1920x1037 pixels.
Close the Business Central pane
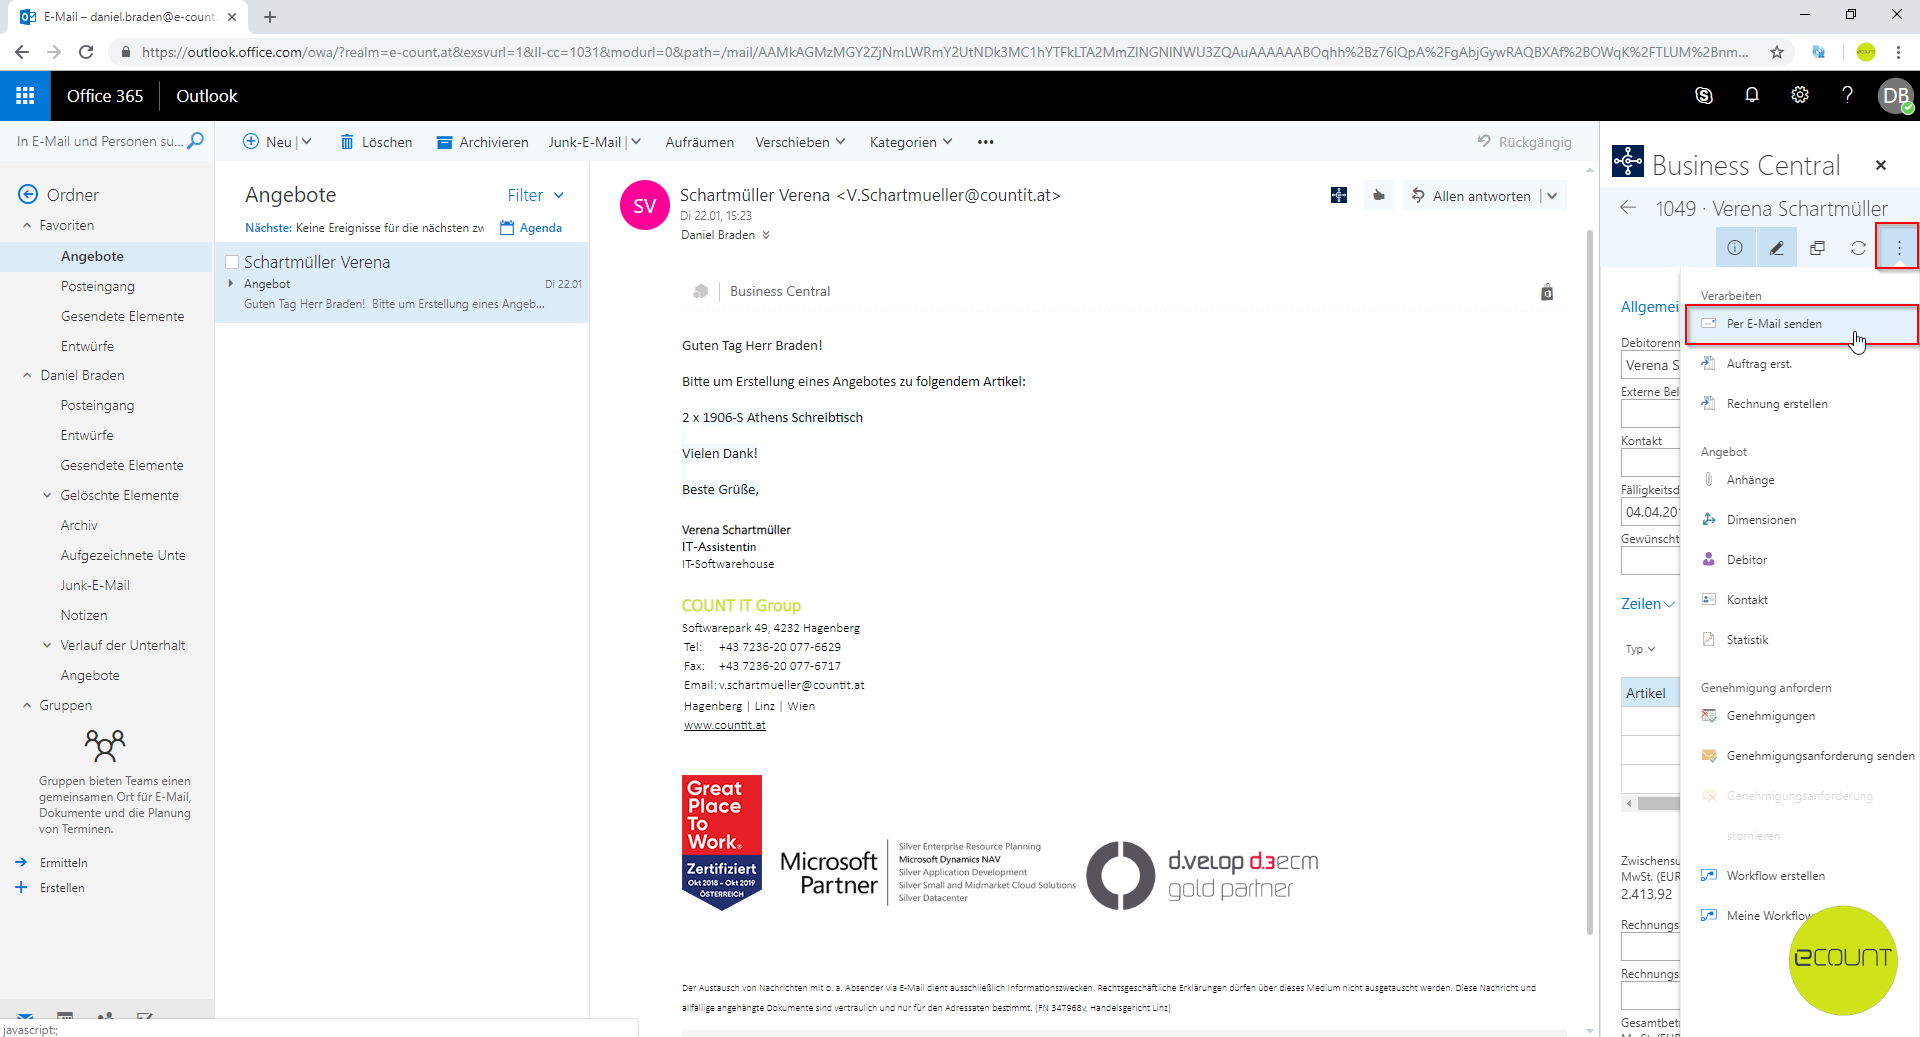pos(1881,165)
